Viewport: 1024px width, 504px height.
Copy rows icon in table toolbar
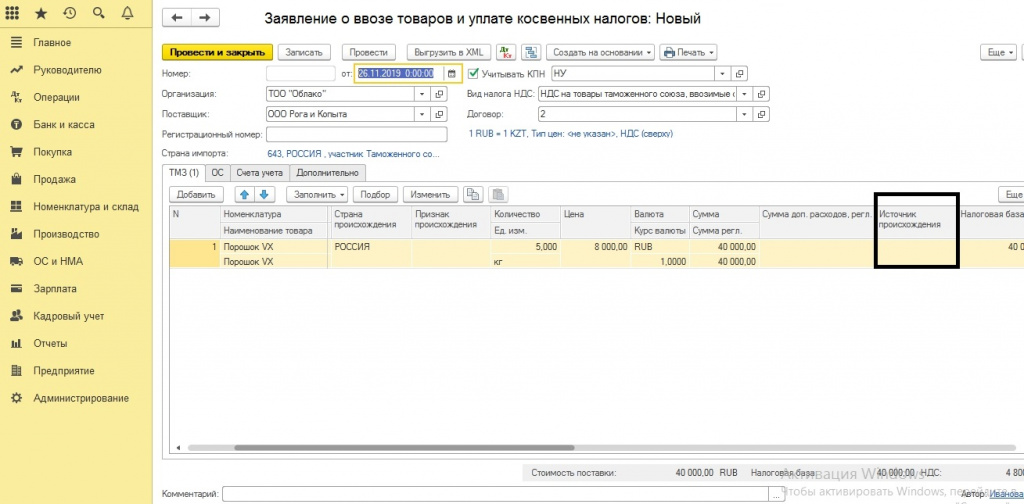(x=472, y=195)
